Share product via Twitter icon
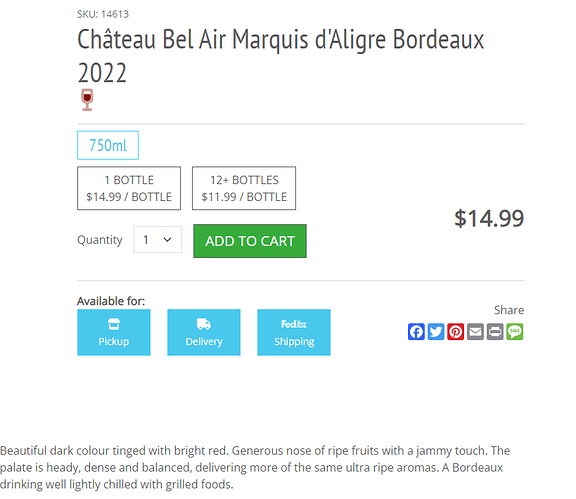Image resolution: width=576 pixels, height=499 pixels. click(436, 332)
